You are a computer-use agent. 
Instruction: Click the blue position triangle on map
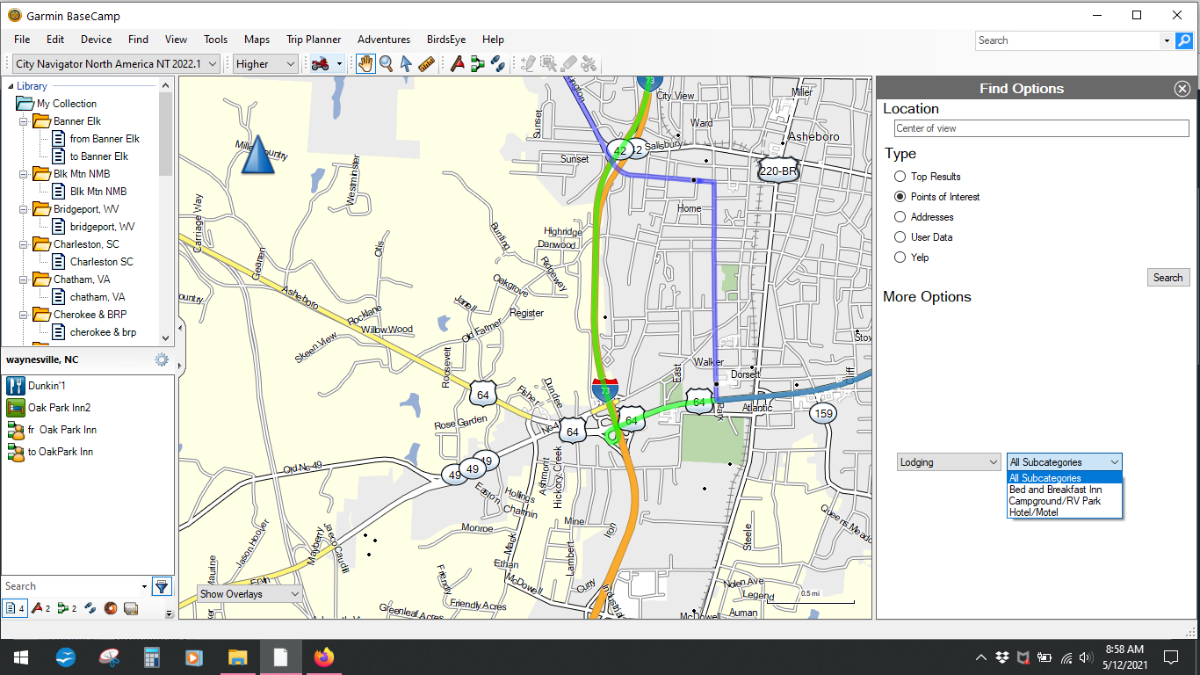coord(258,154)
